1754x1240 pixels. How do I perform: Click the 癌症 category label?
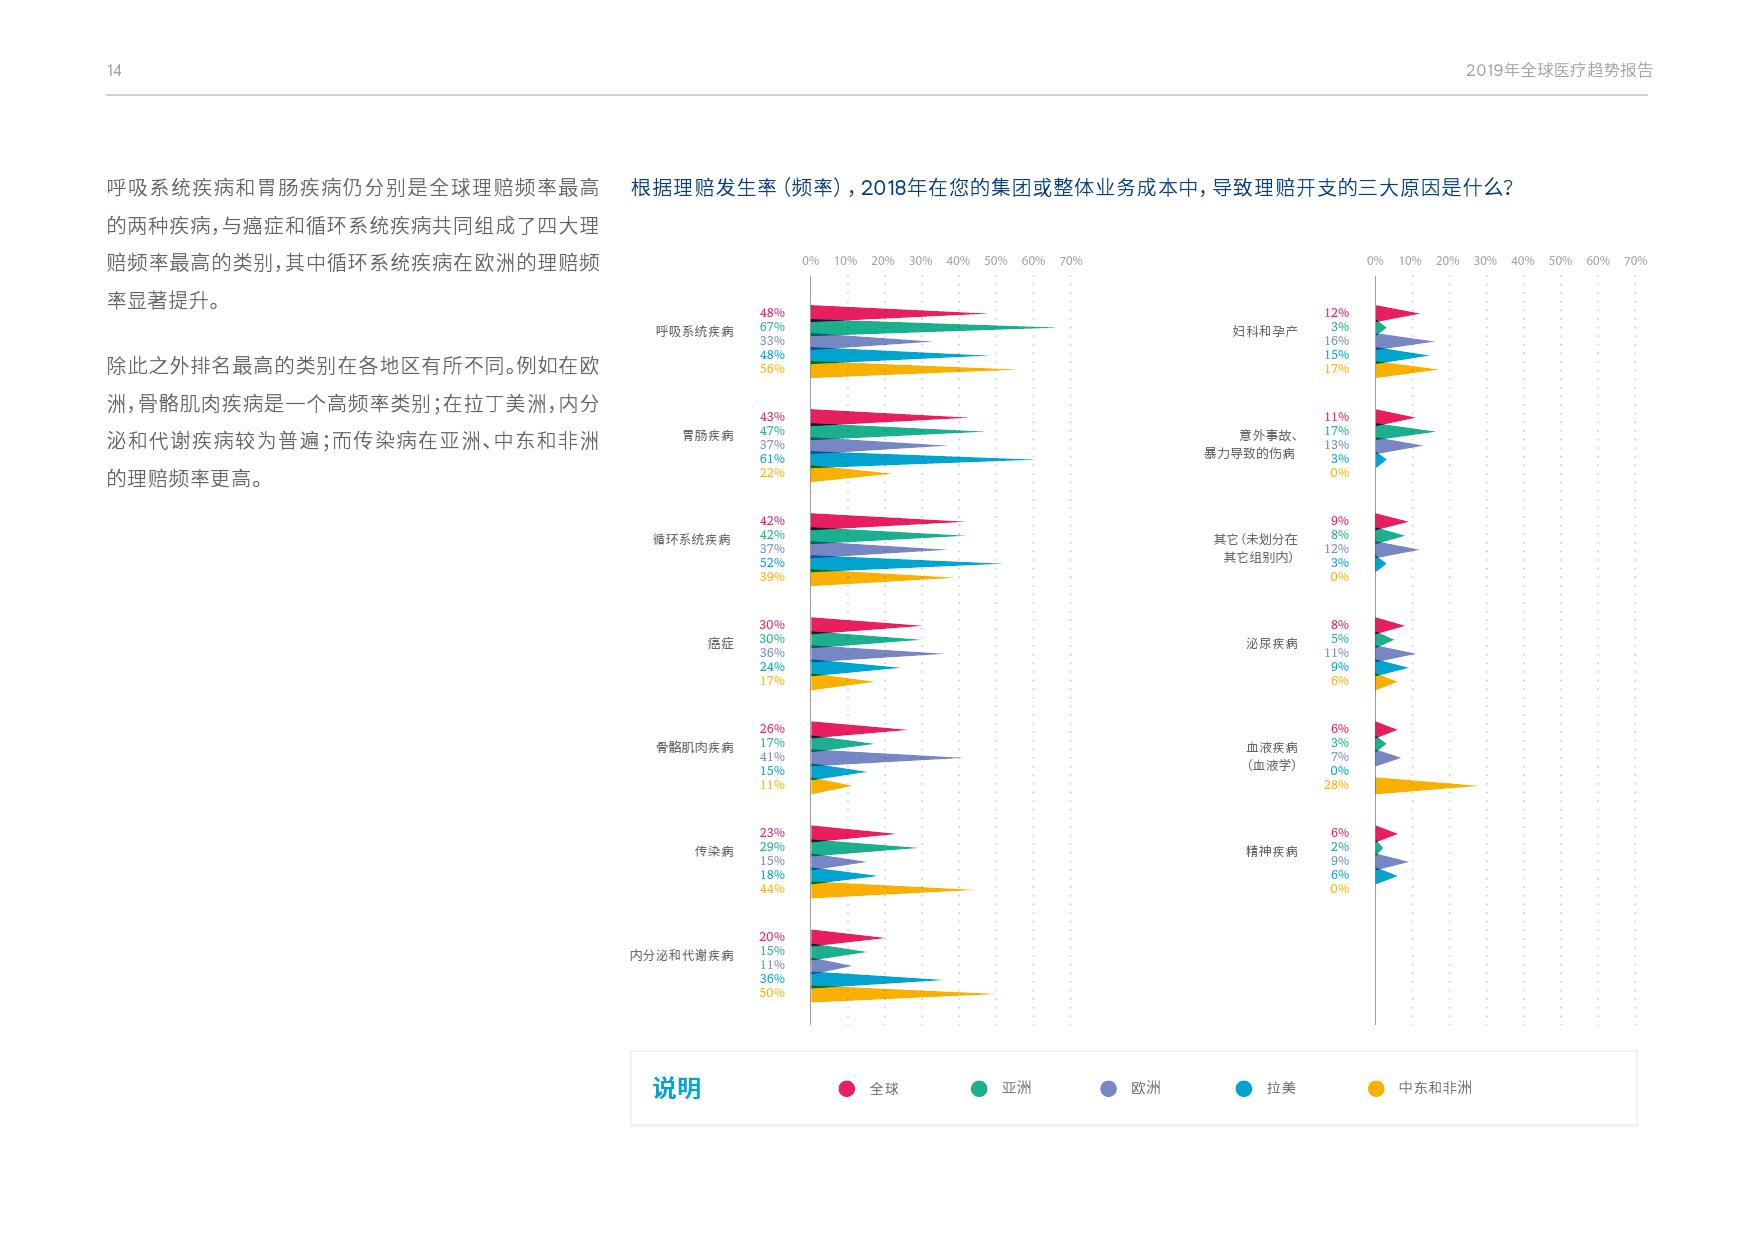720,644
